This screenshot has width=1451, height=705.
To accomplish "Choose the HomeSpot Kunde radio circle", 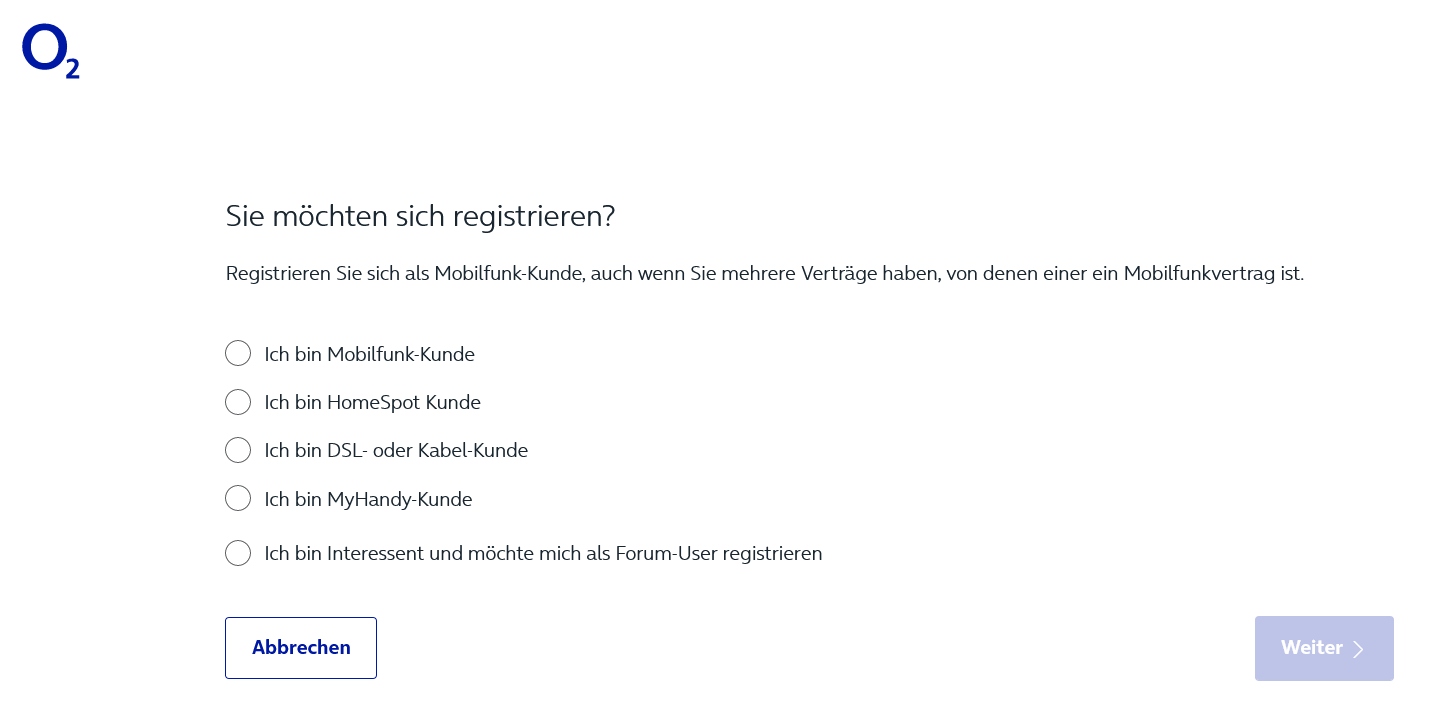I will [238, 402].
